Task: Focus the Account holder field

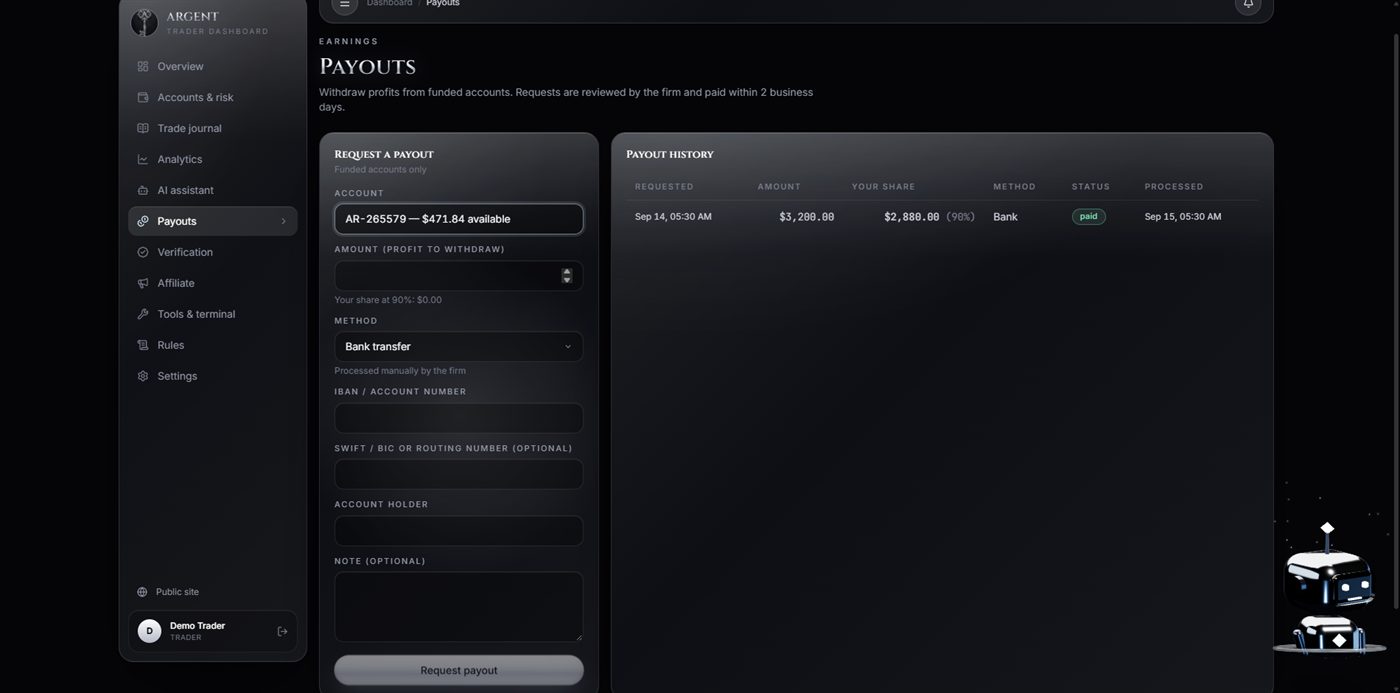Action: 459,531
